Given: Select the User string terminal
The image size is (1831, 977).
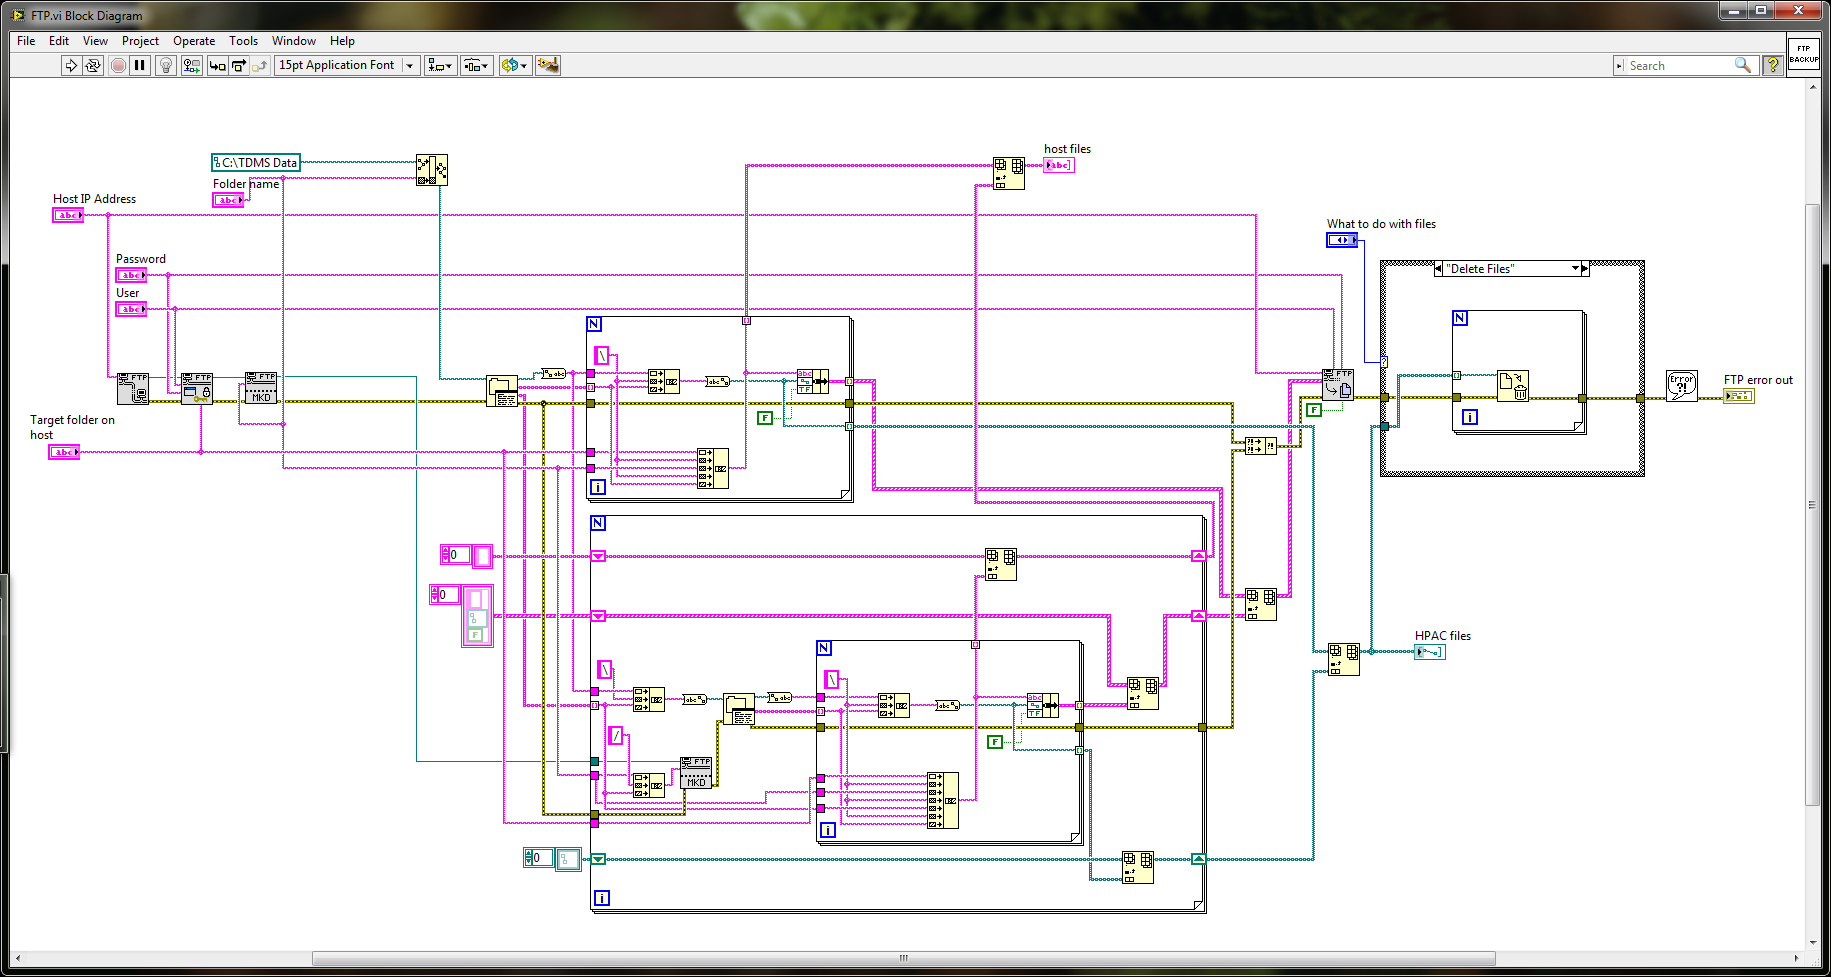Looking at the screenshot, I should [x=131, y=309].
